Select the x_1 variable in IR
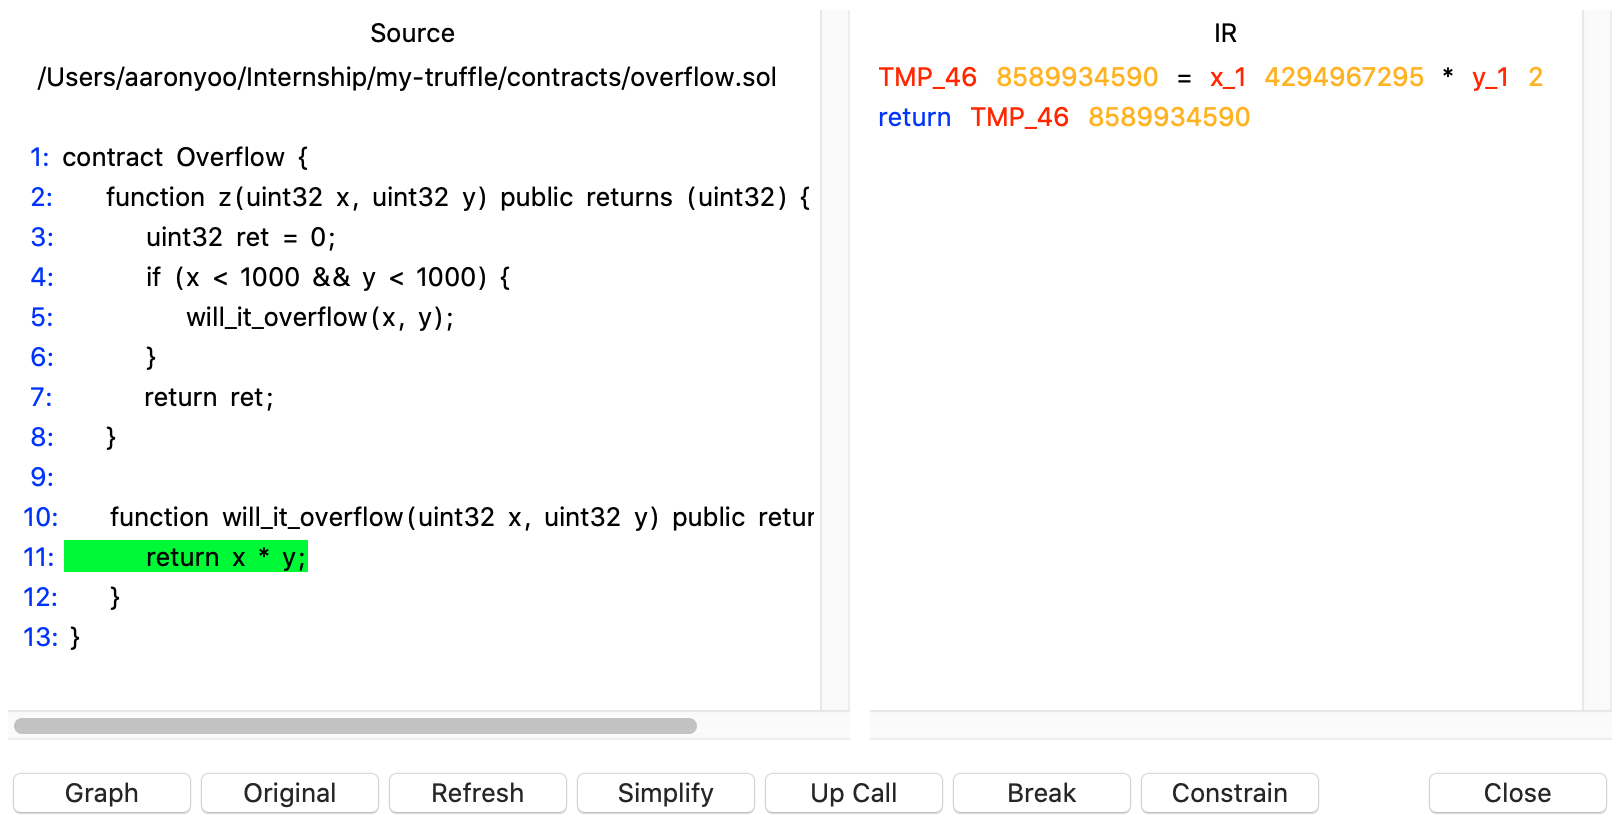 click(1227, 77)
